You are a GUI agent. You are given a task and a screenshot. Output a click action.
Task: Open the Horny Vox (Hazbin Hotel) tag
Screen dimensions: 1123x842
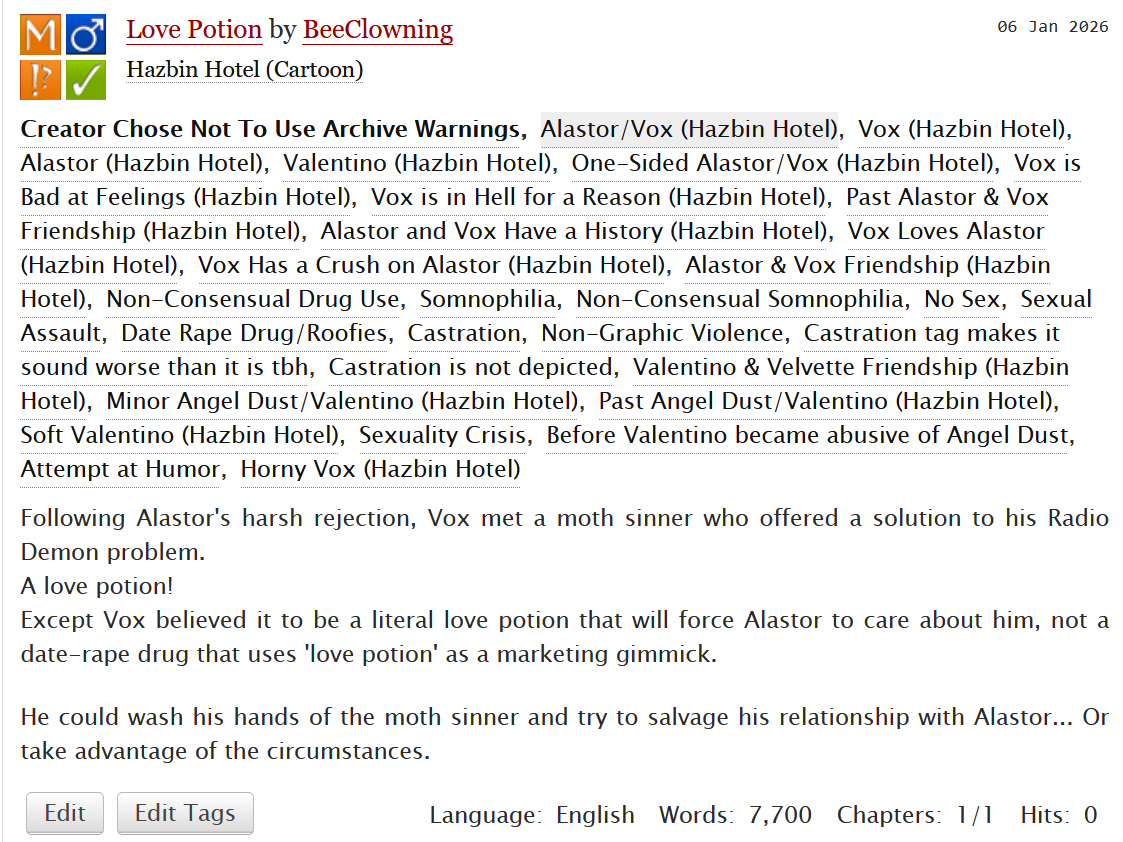380,469
